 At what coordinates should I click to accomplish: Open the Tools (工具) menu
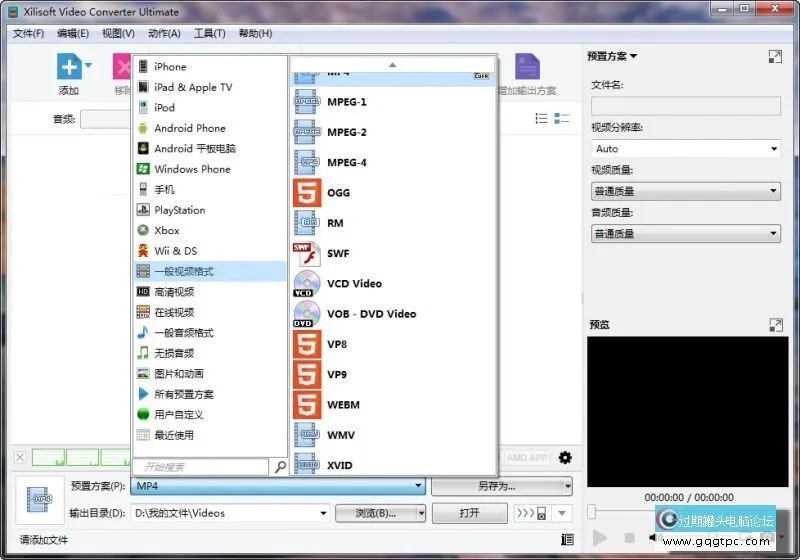(209, 33)
